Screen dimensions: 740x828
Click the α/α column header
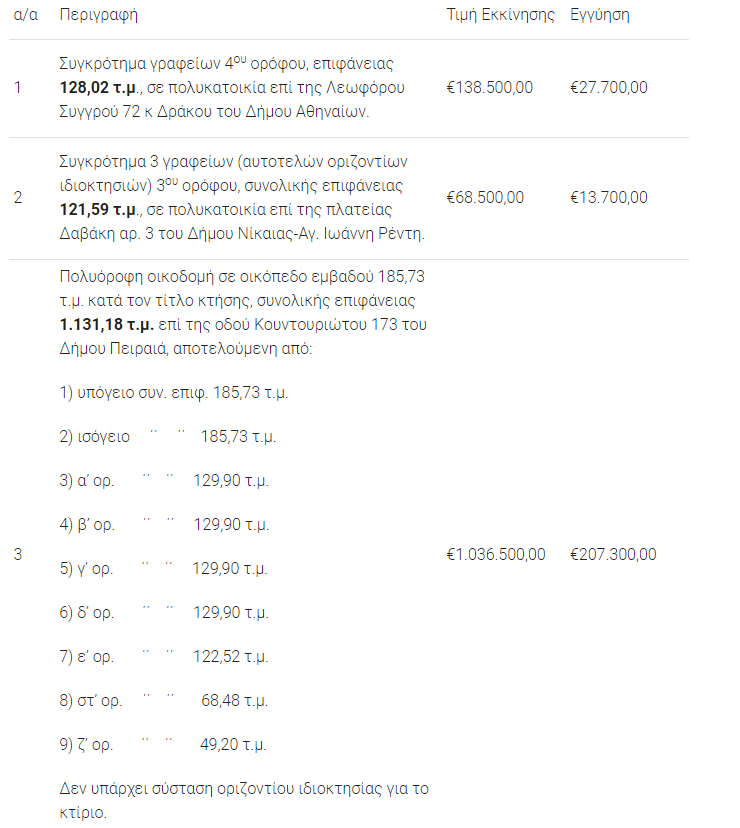[26, 16]
